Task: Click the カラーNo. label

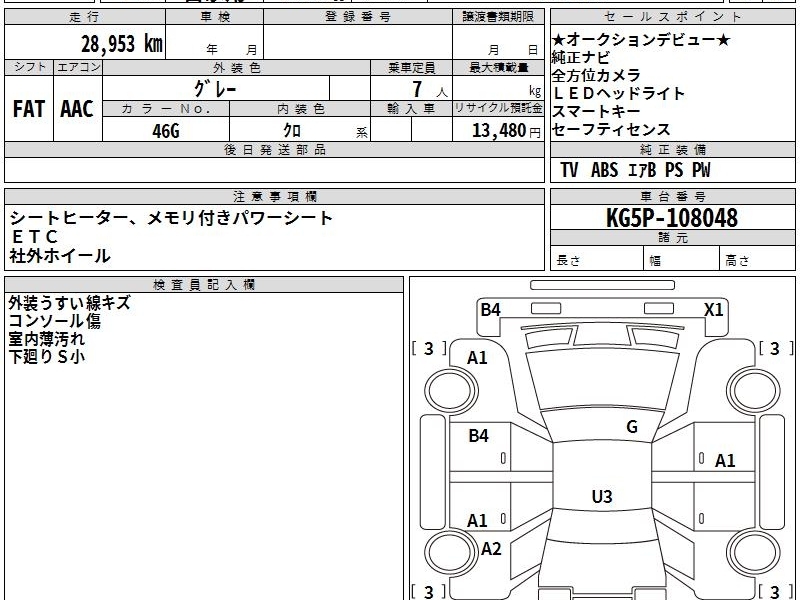Action: click(166, 109)
